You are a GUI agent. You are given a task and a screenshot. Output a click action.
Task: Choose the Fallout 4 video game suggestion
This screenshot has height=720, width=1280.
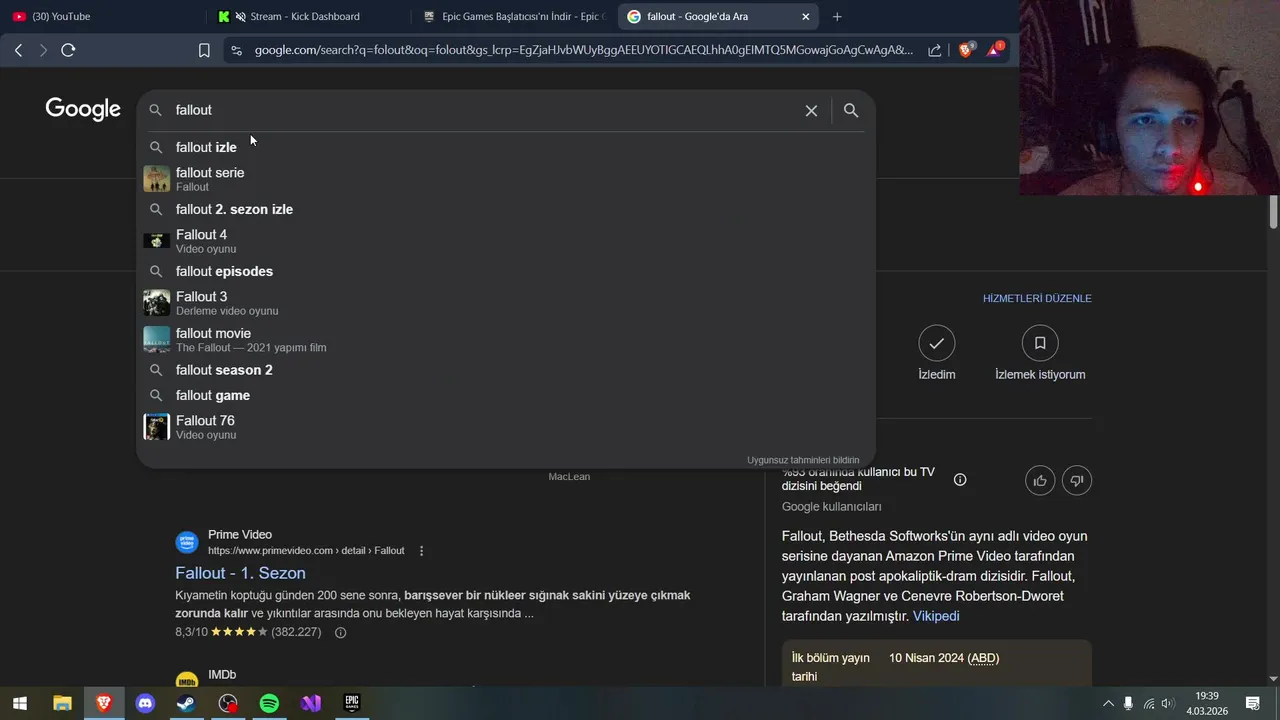coord(506,241)
